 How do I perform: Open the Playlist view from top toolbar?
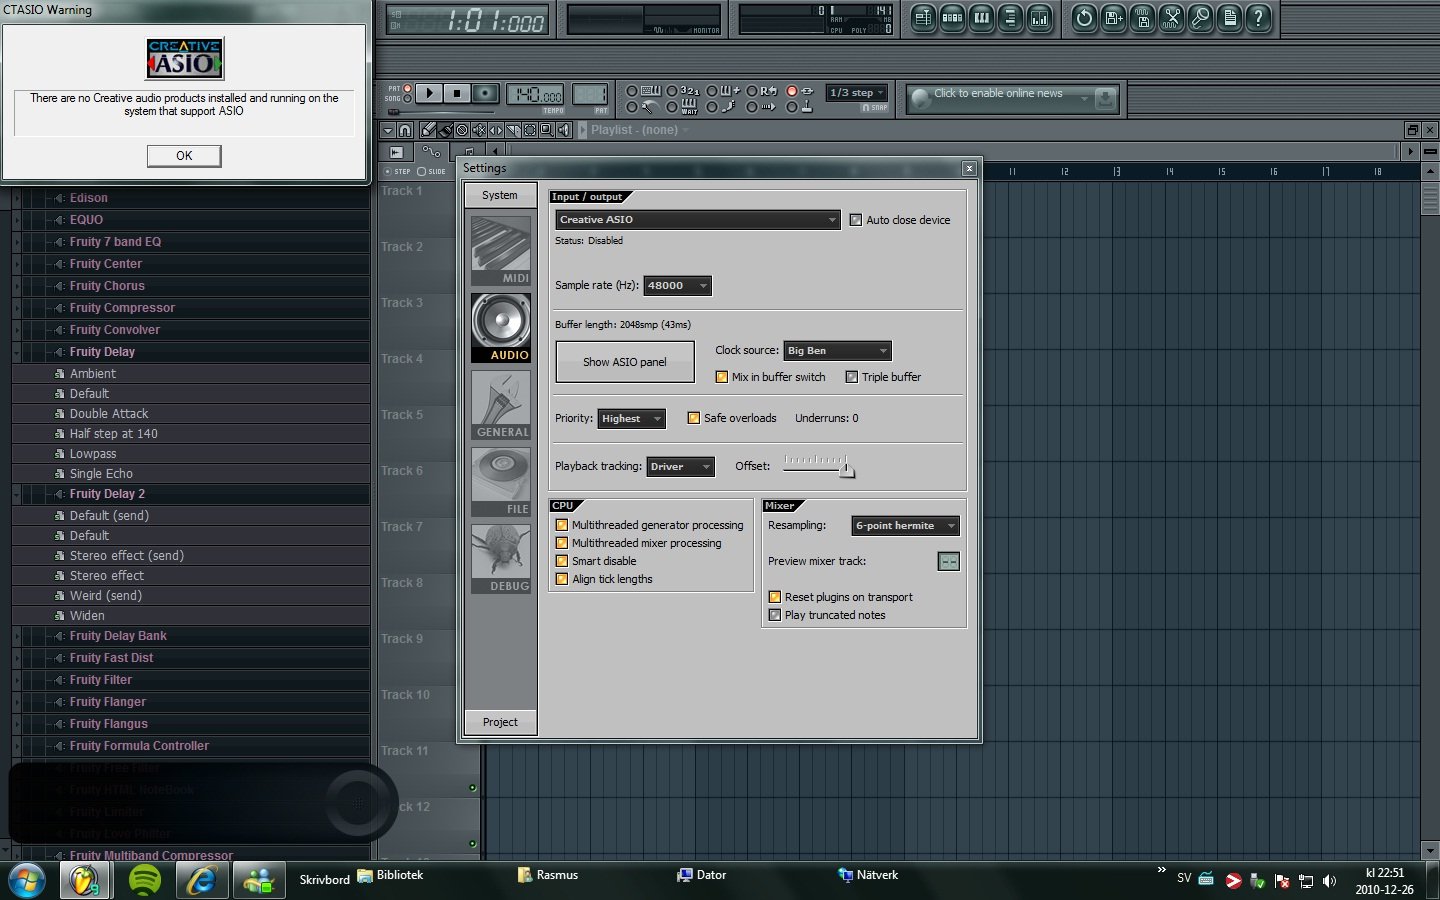coord(923,18)
